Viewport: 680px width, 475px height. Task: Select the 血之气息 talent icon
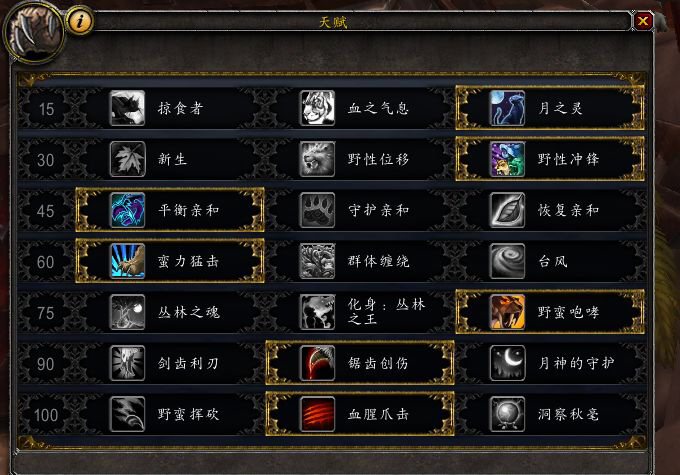pyautogui.click(x=317, y=108)
